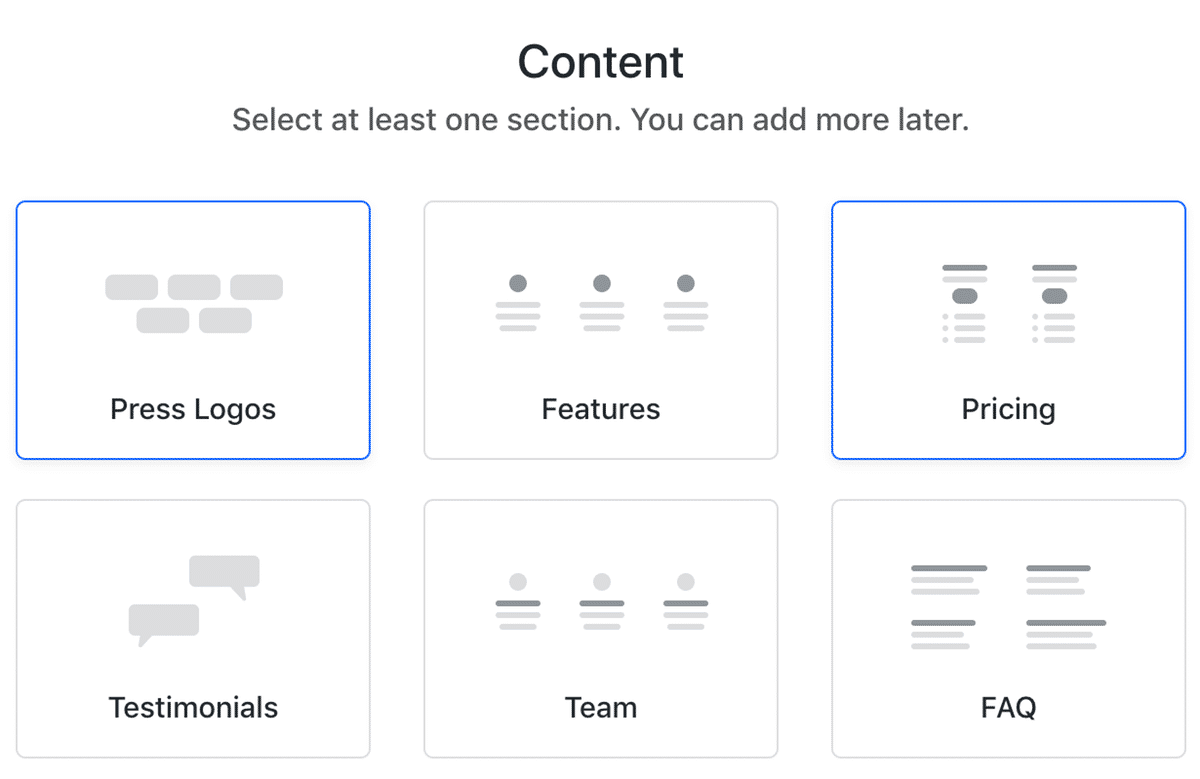Image resolution: width=1200 pixels, height=779 pixels.
Task: Add the FAQ section card
Action: pyautogui.click(x=1008, y=628)
